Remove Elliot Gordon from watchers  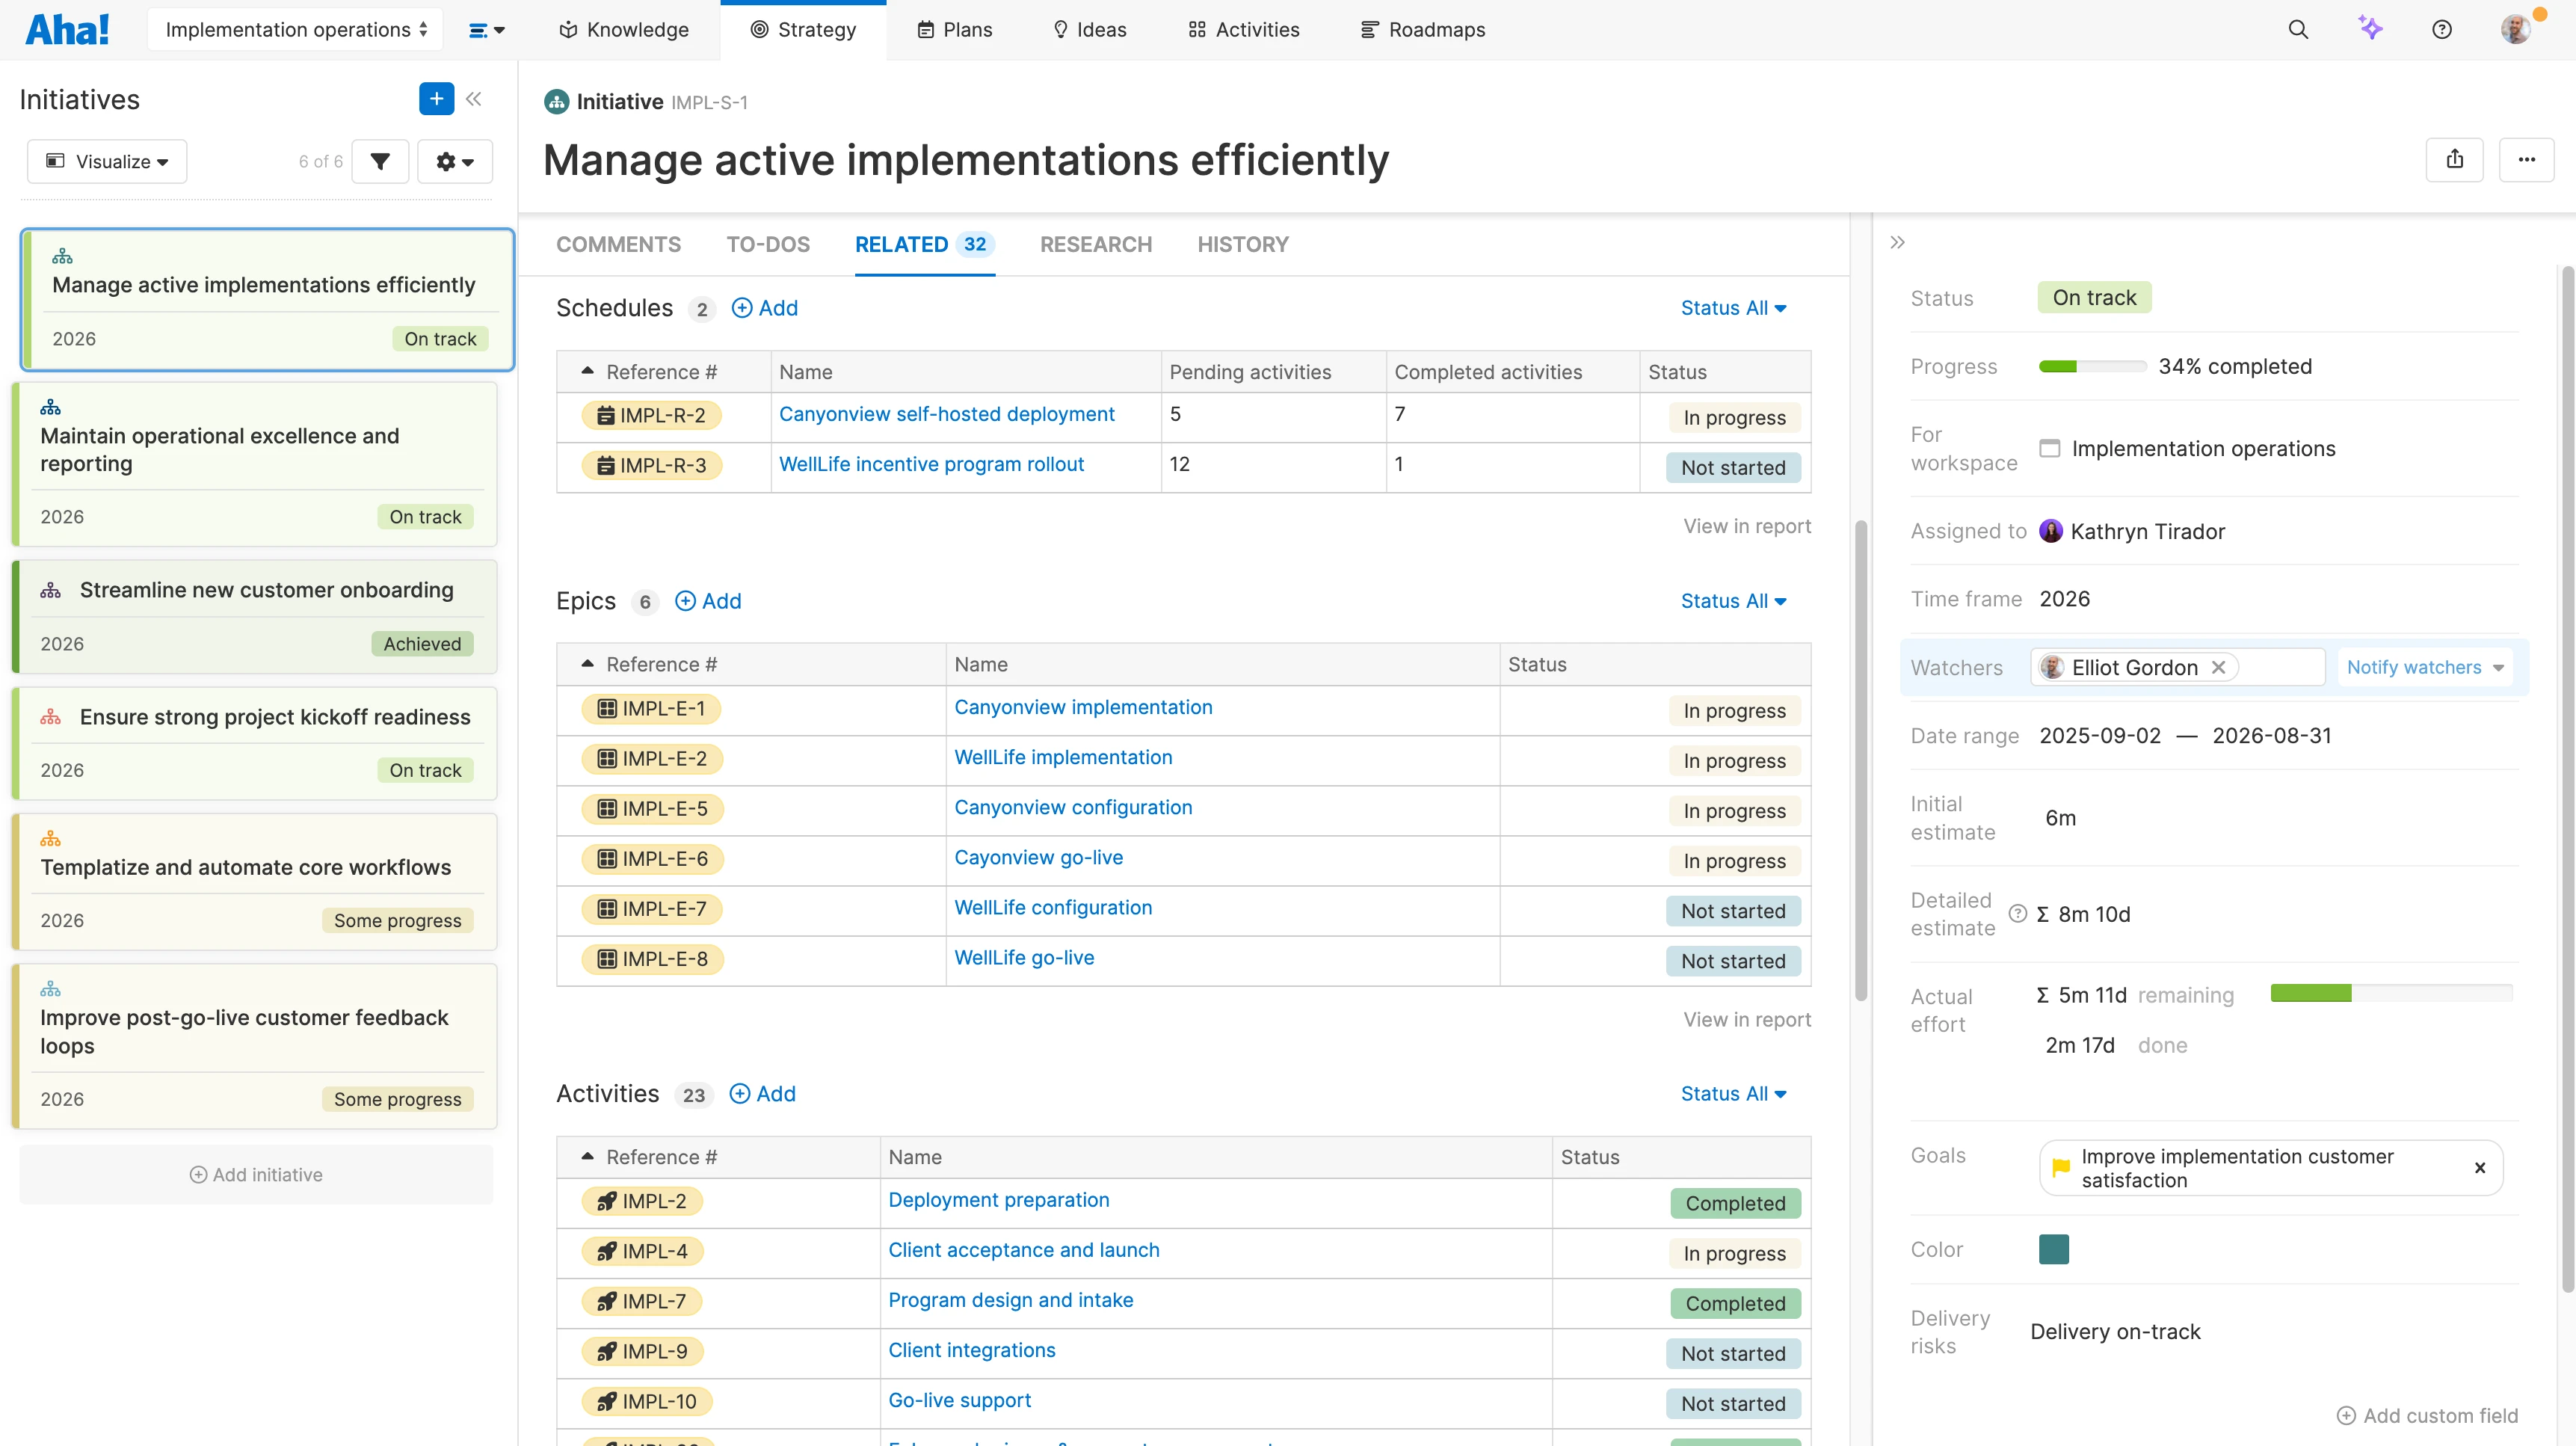point(2218,667)
